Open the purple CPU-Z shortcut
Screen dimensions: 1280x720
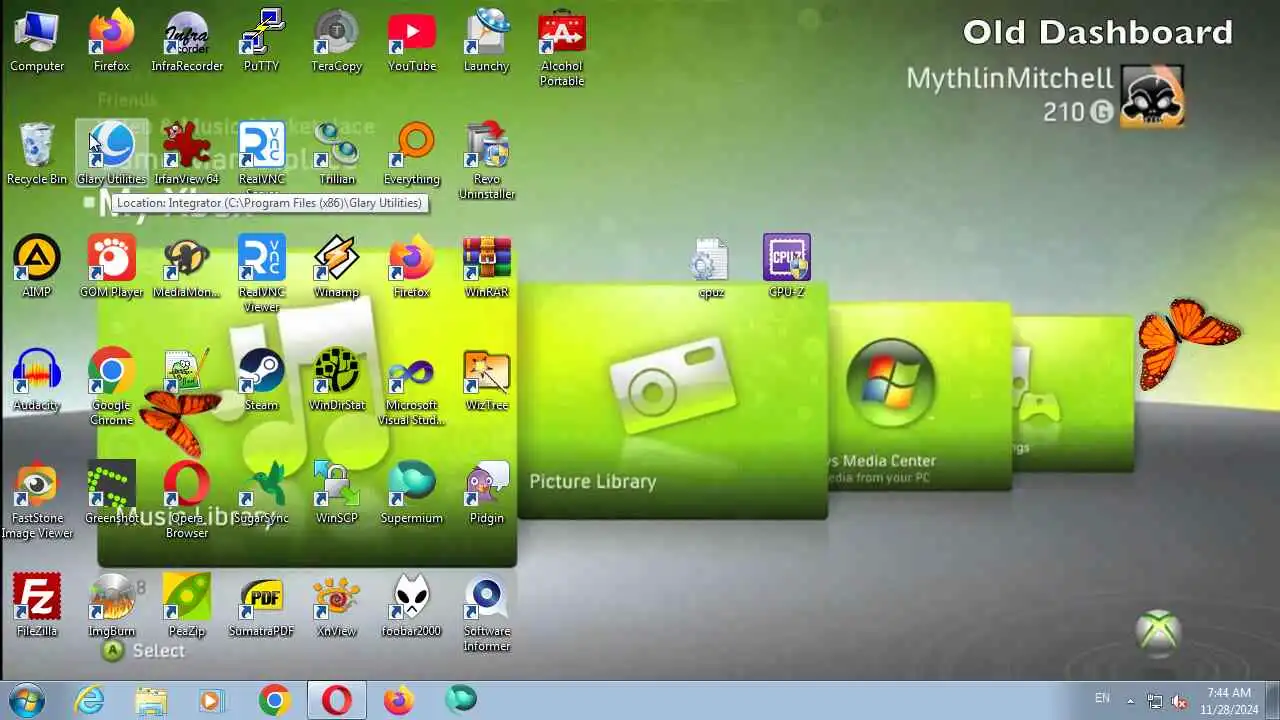pyautogui.click(x=787, y=268)
